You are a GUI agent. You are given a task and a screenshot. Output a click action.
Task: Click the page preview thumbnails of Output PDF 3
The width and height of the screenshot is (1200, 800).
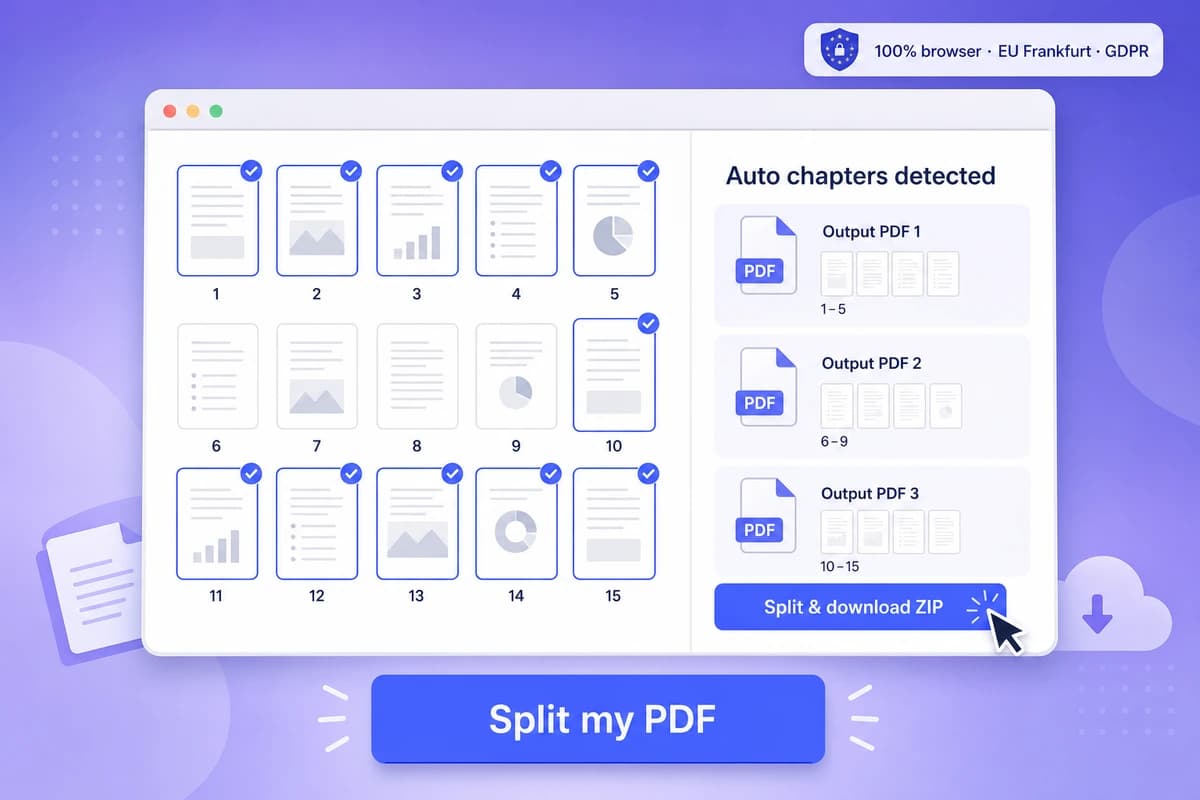coord(890,532)
